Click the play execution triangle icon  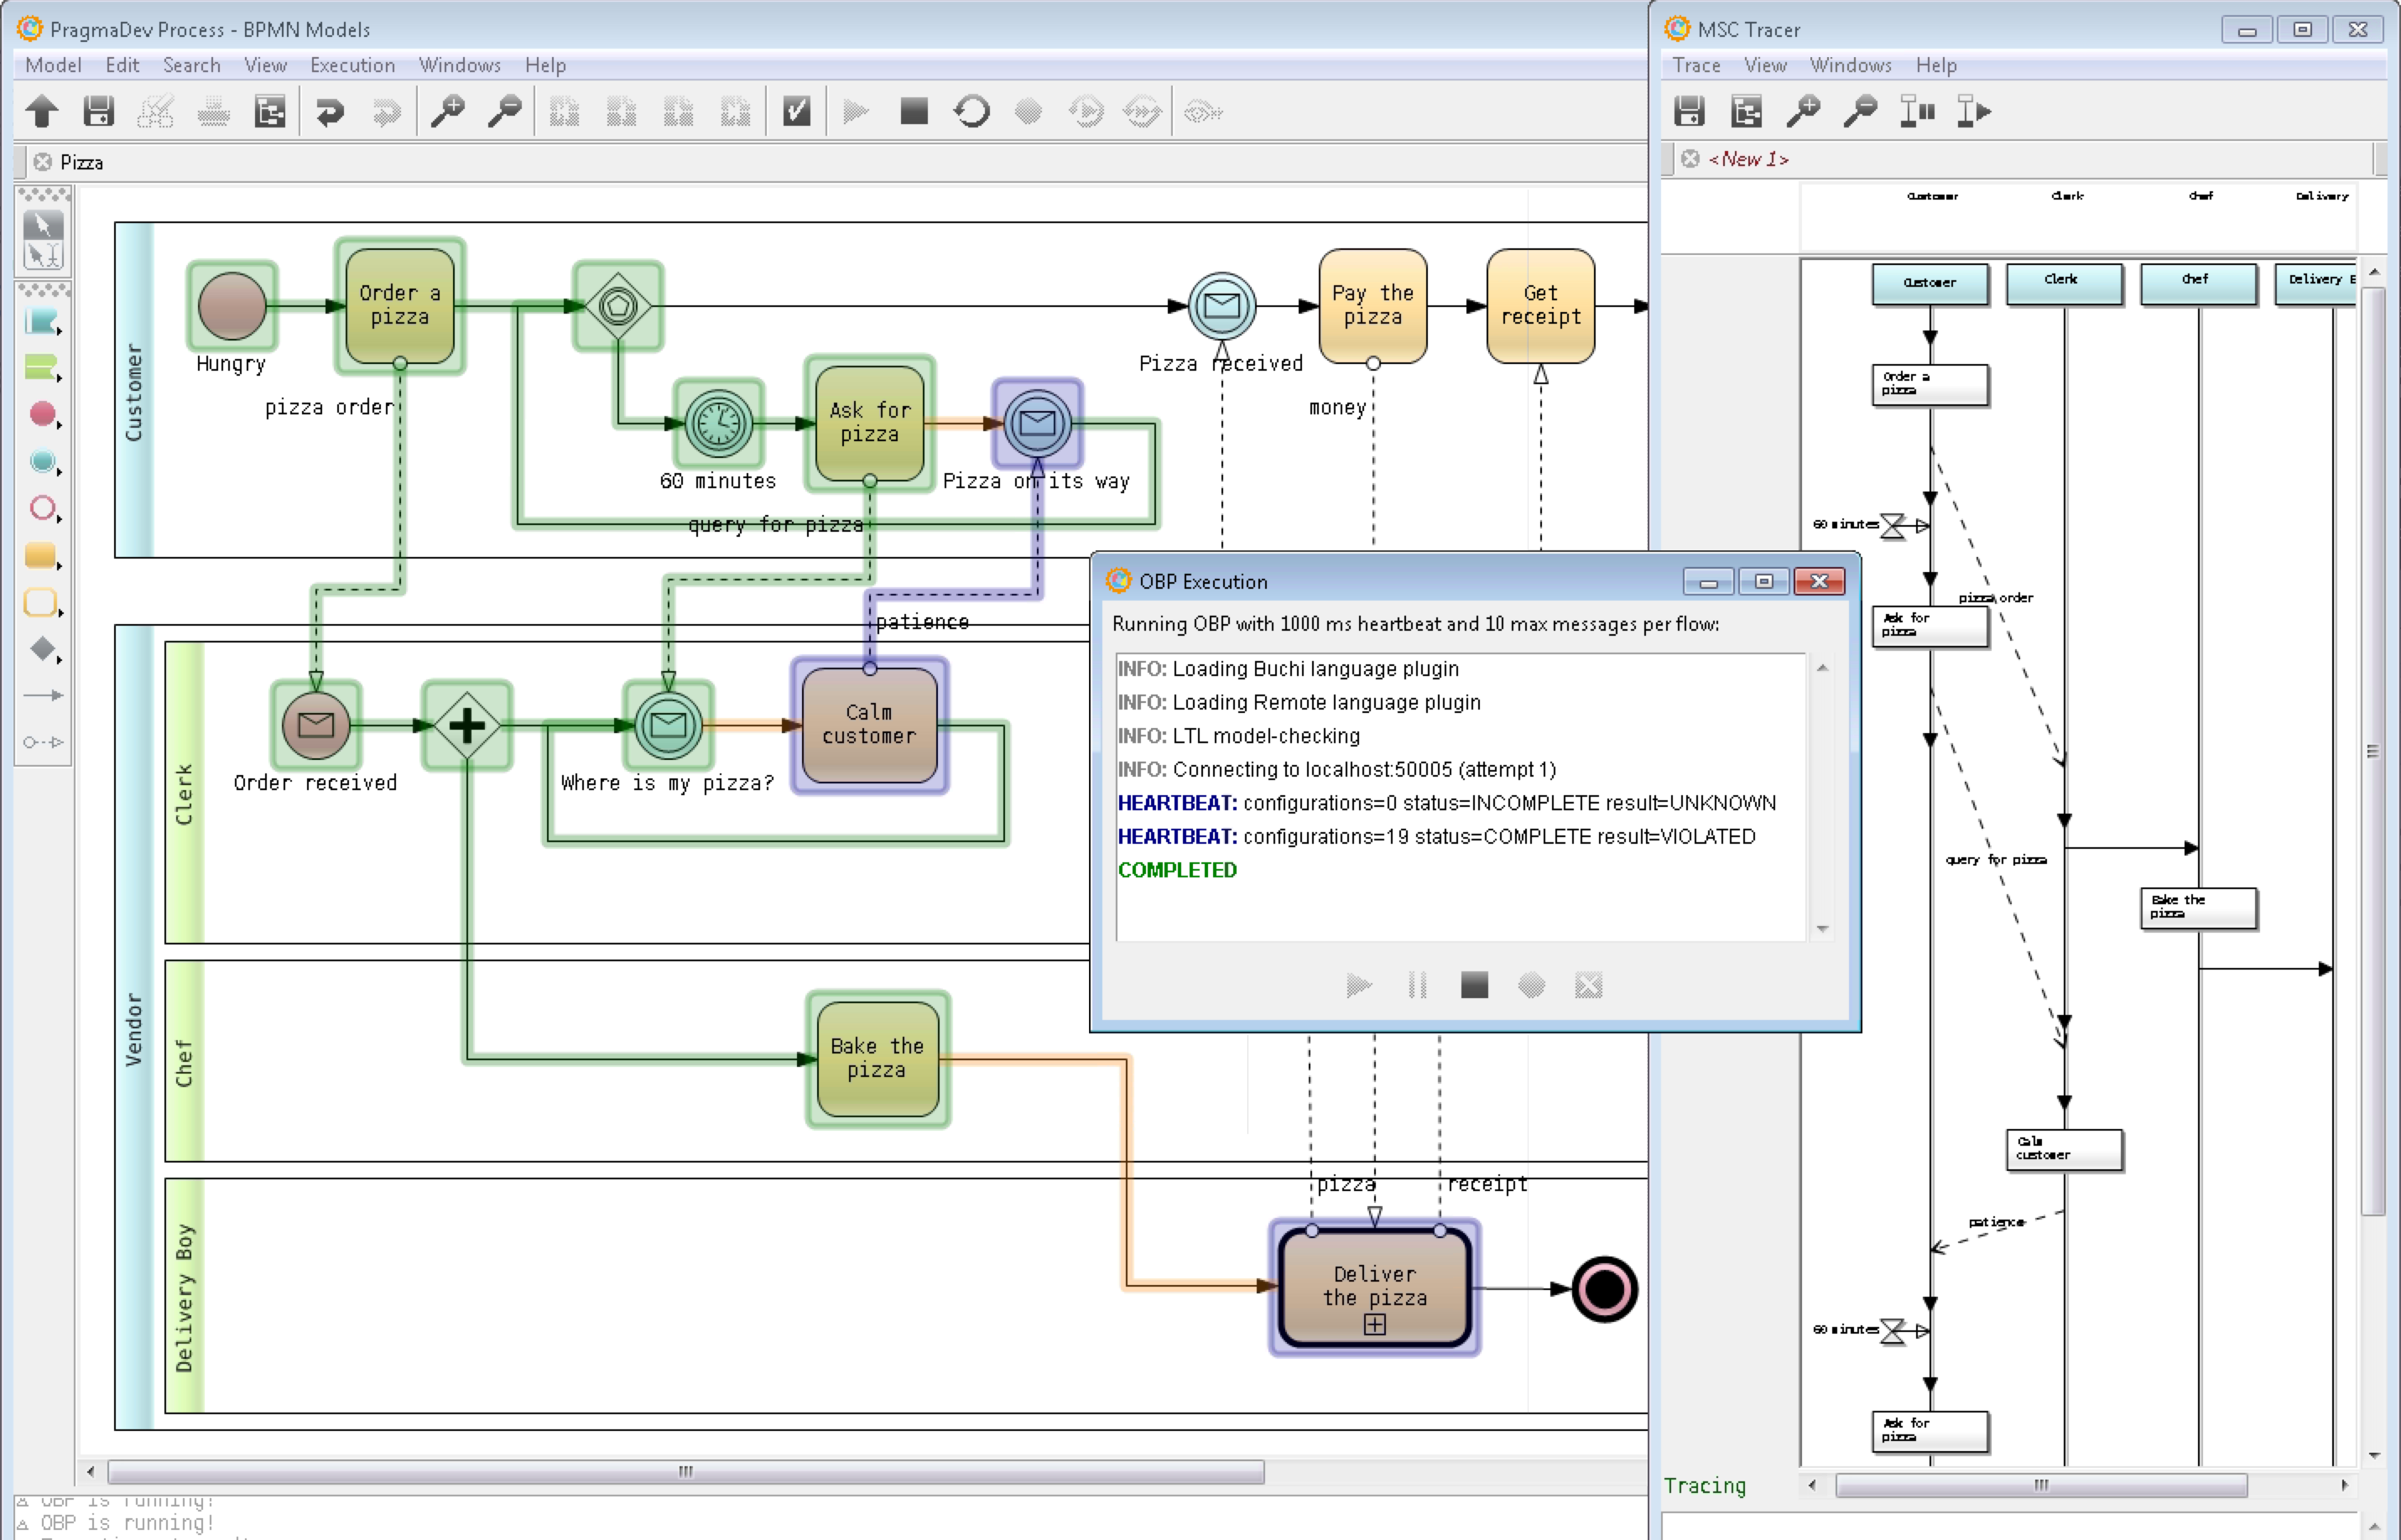pos(856,112)
